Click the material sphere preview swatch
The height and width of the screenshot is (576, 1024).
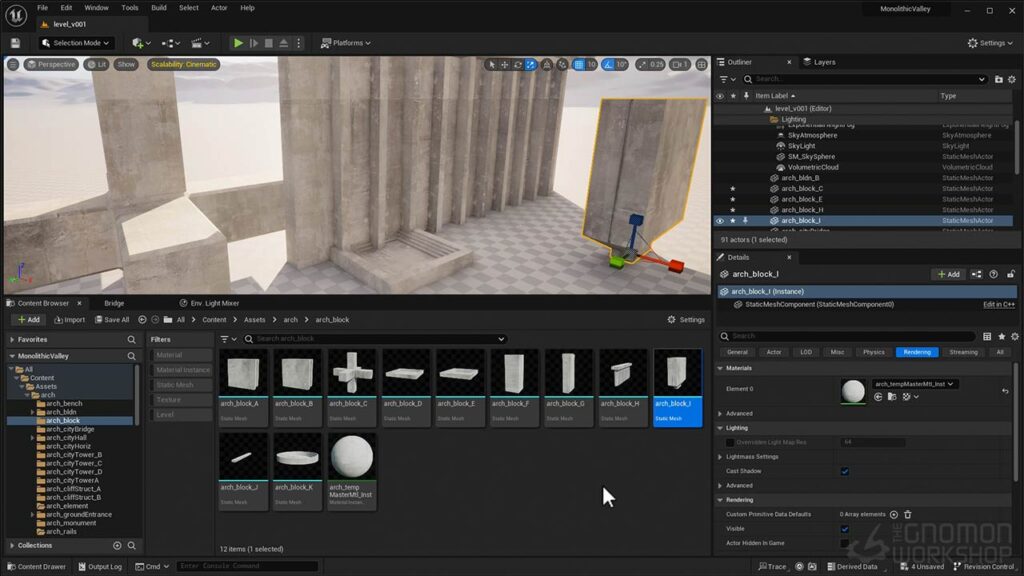click(853, 391)
